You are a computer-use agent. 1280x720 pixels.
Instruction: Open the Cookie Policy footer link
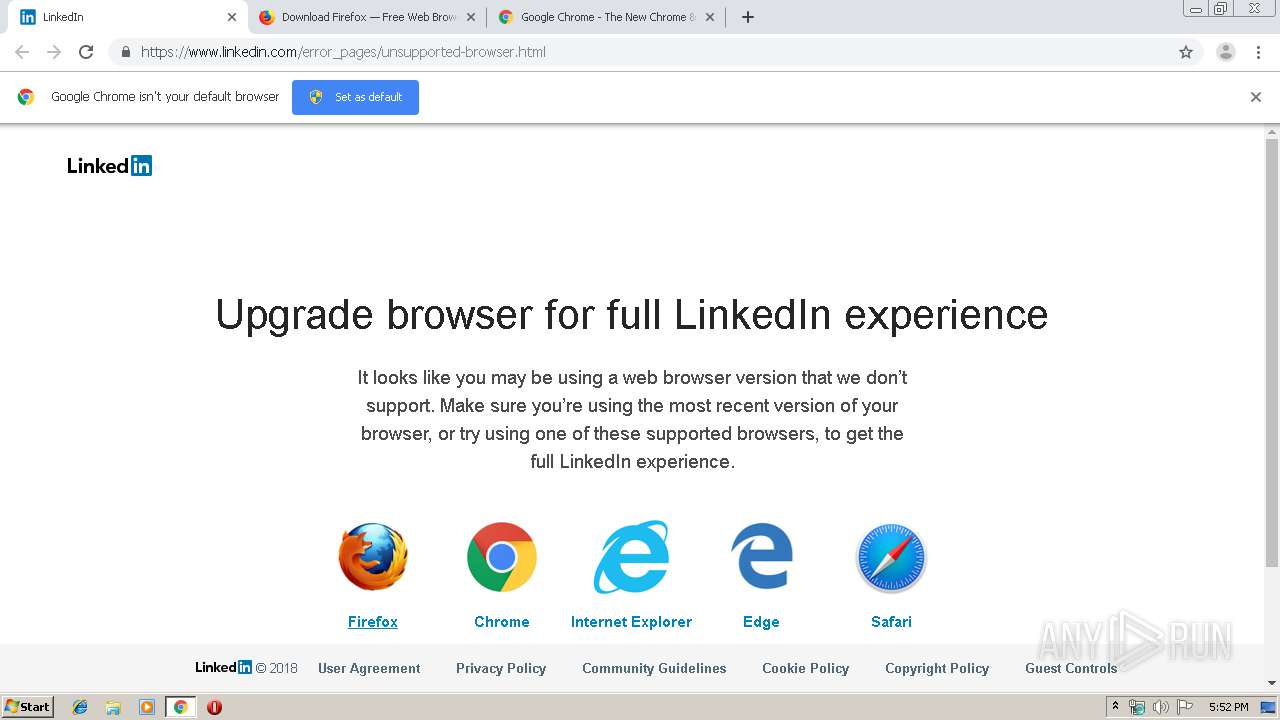tap(805, 668)
